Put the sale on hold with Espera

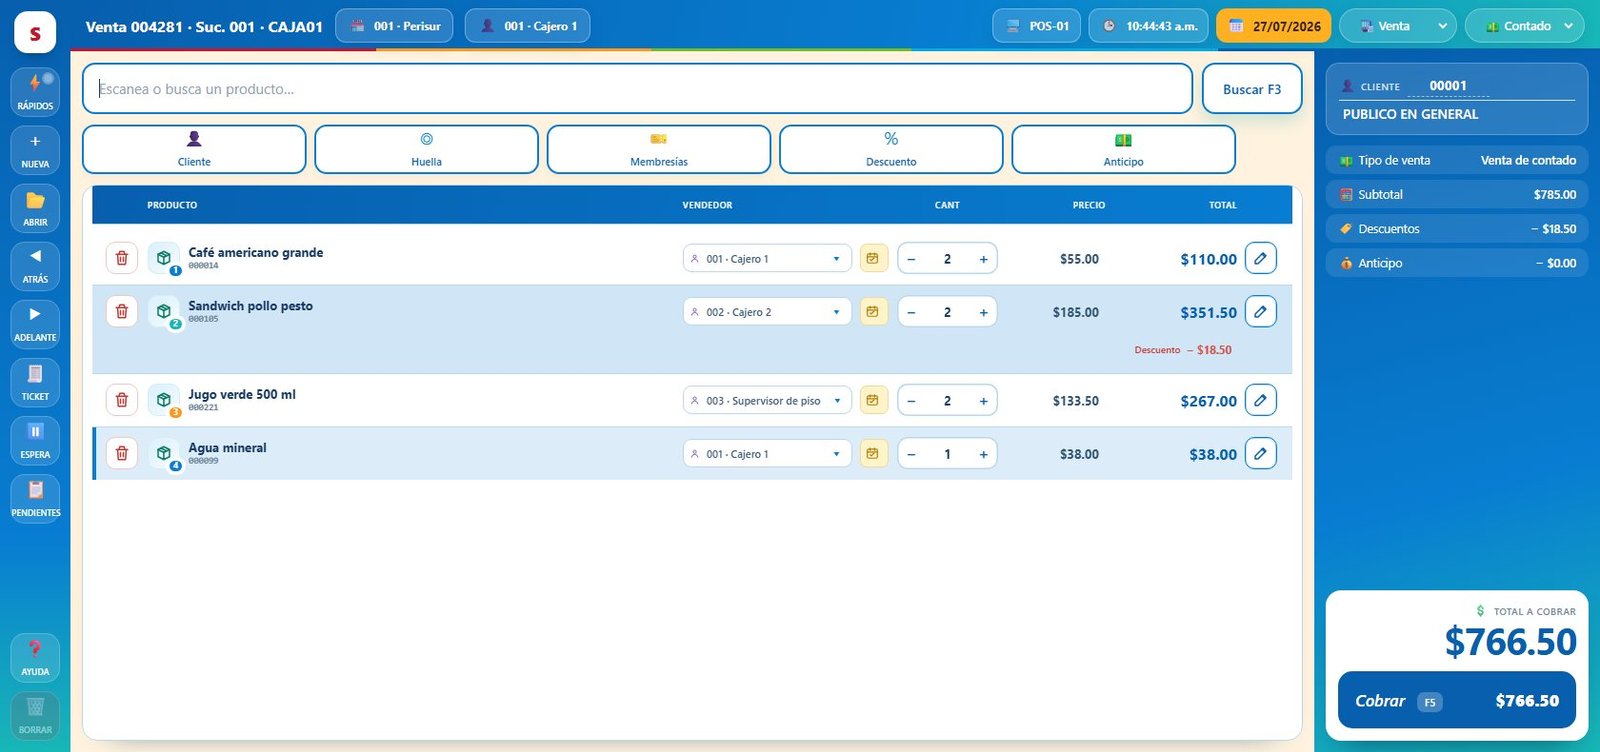35,440
